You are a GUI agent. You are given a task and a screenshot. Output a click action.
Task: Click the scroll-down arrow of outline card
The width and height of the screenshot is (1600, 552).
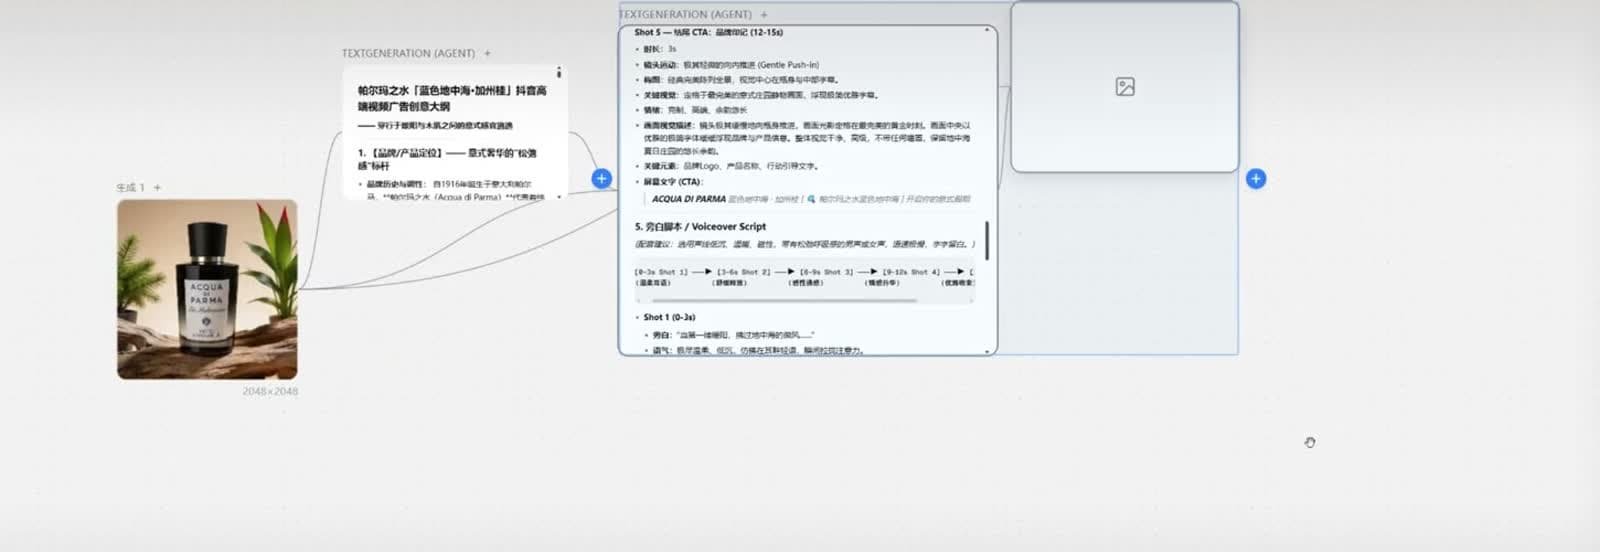559,196
